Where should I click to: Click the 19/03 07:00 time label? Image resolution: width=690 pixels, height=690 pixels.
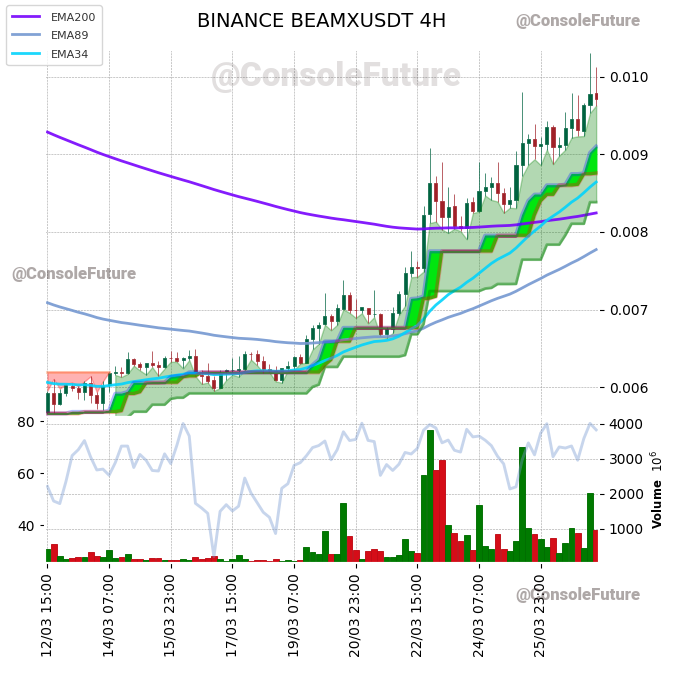tap(294, 616)
